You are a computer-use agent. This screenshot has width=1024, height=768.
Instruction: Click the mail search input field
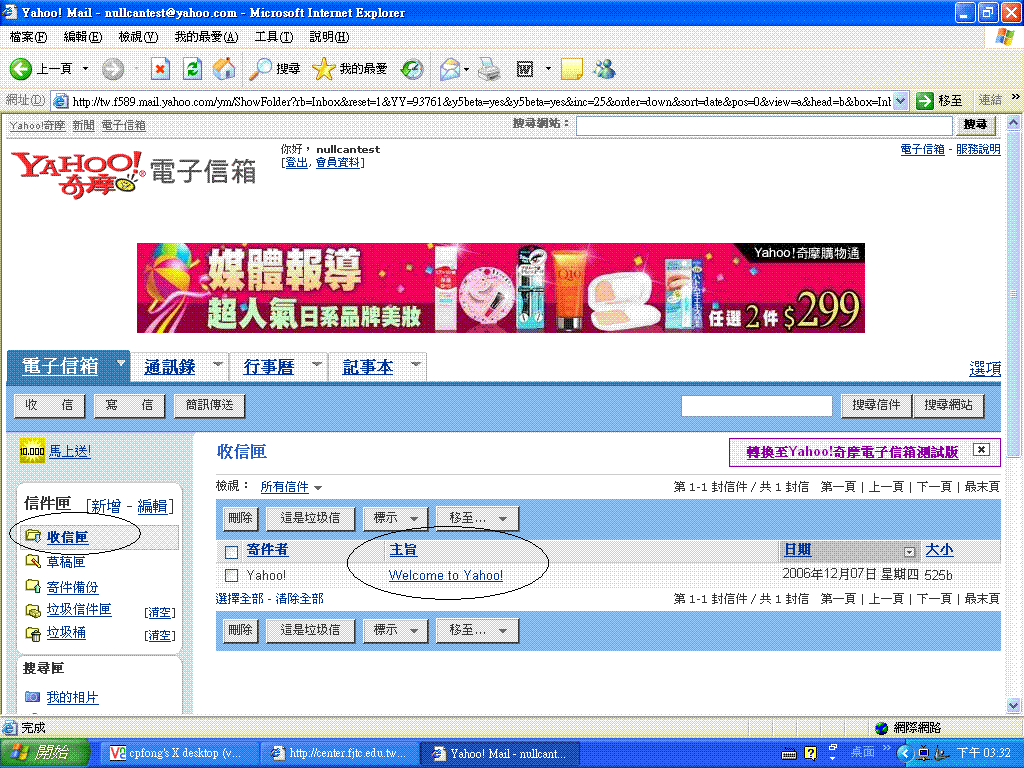pos(756,406)
